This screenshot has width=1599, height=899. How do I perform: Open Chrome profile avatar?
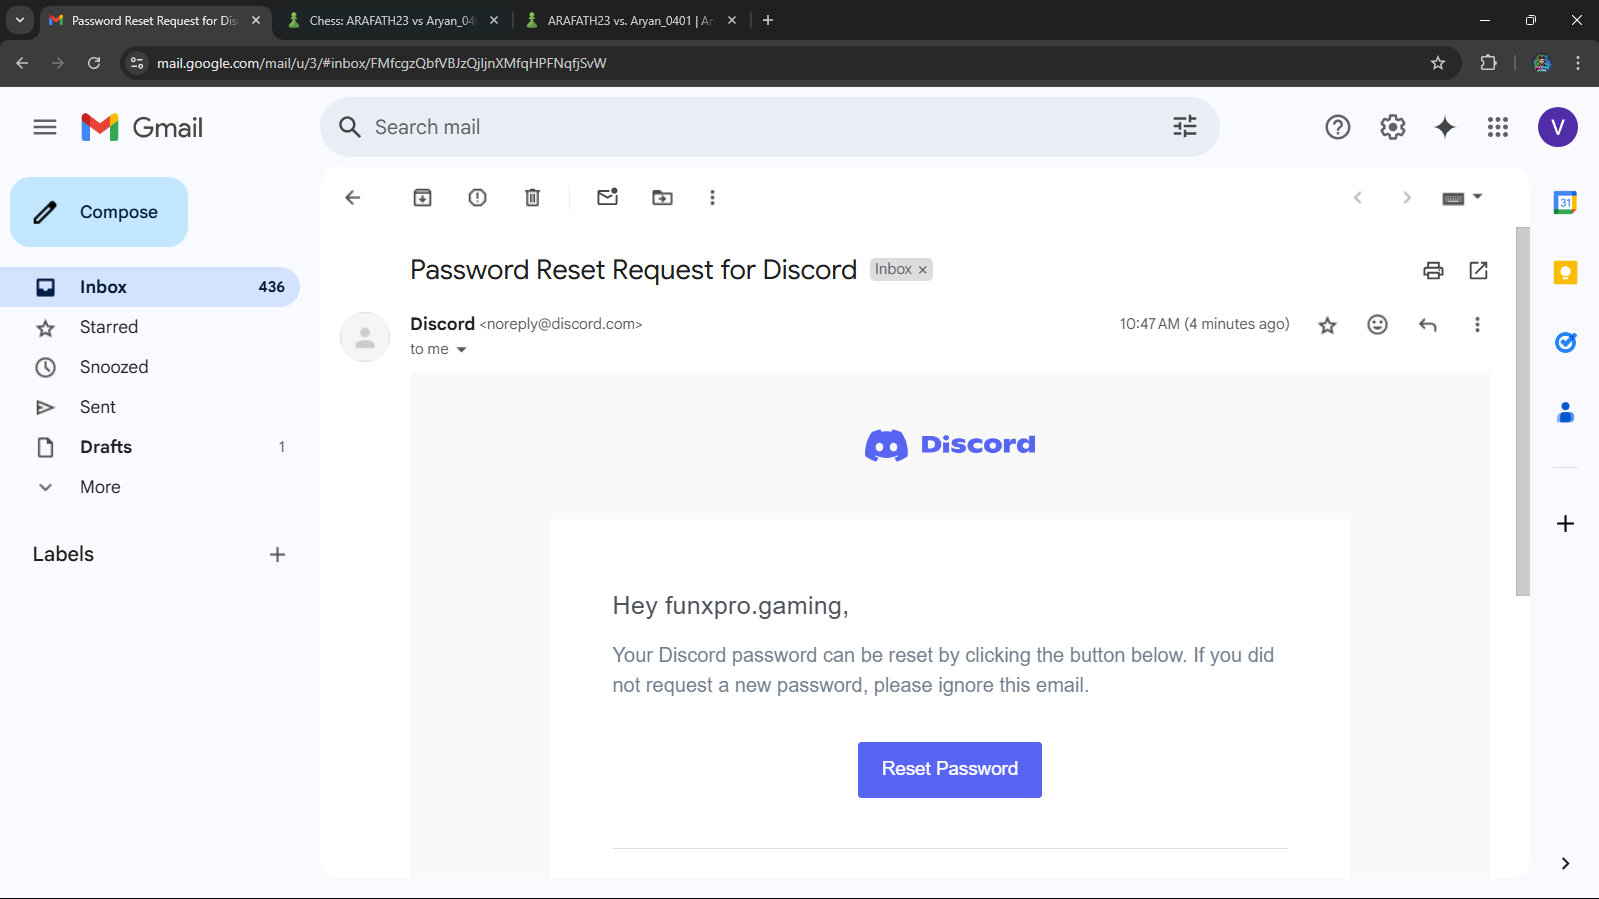click(x=1542, y=63)
